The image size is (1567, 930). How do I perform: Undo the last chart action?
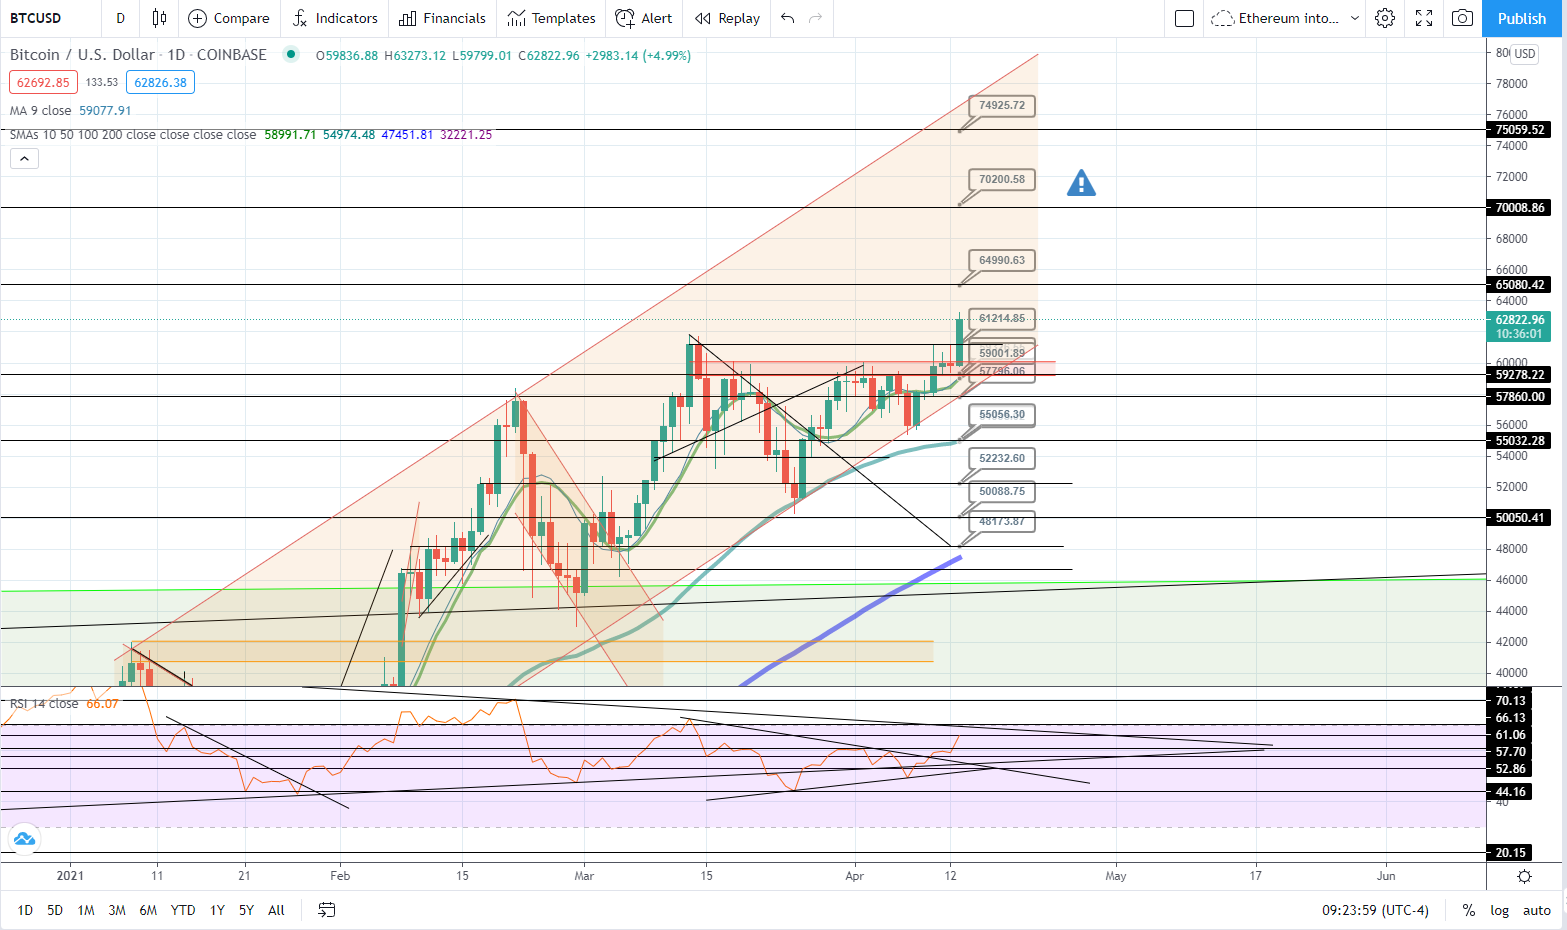click(x=788, y=18)
